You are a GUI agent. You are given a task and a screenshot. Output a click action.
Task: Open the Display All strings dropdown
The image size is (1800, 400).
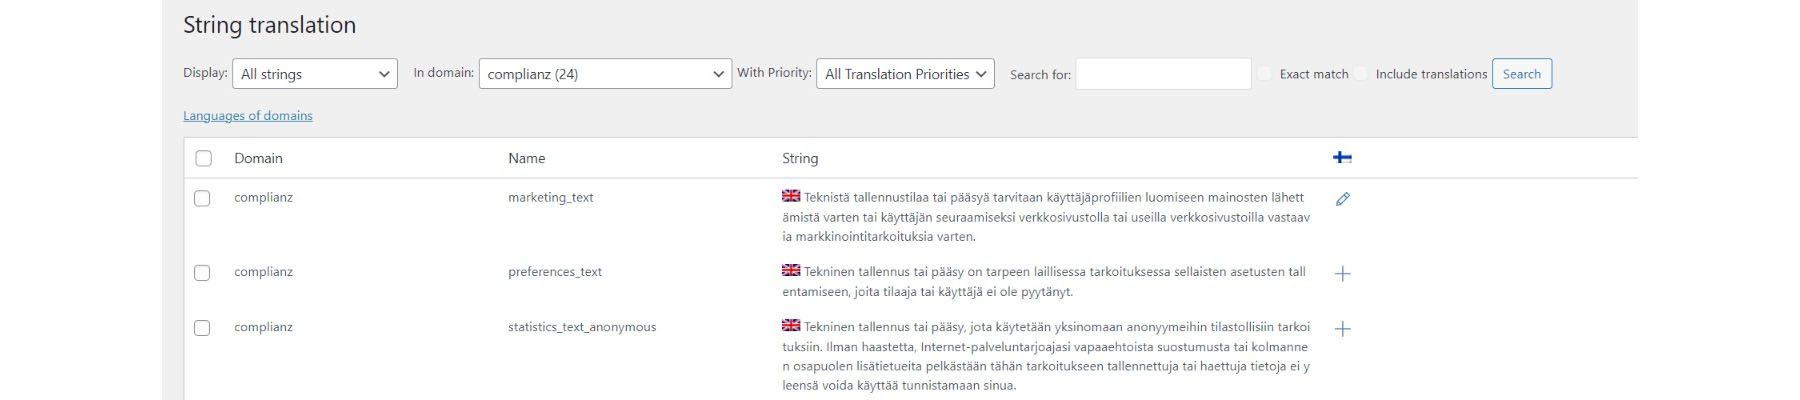315,74
